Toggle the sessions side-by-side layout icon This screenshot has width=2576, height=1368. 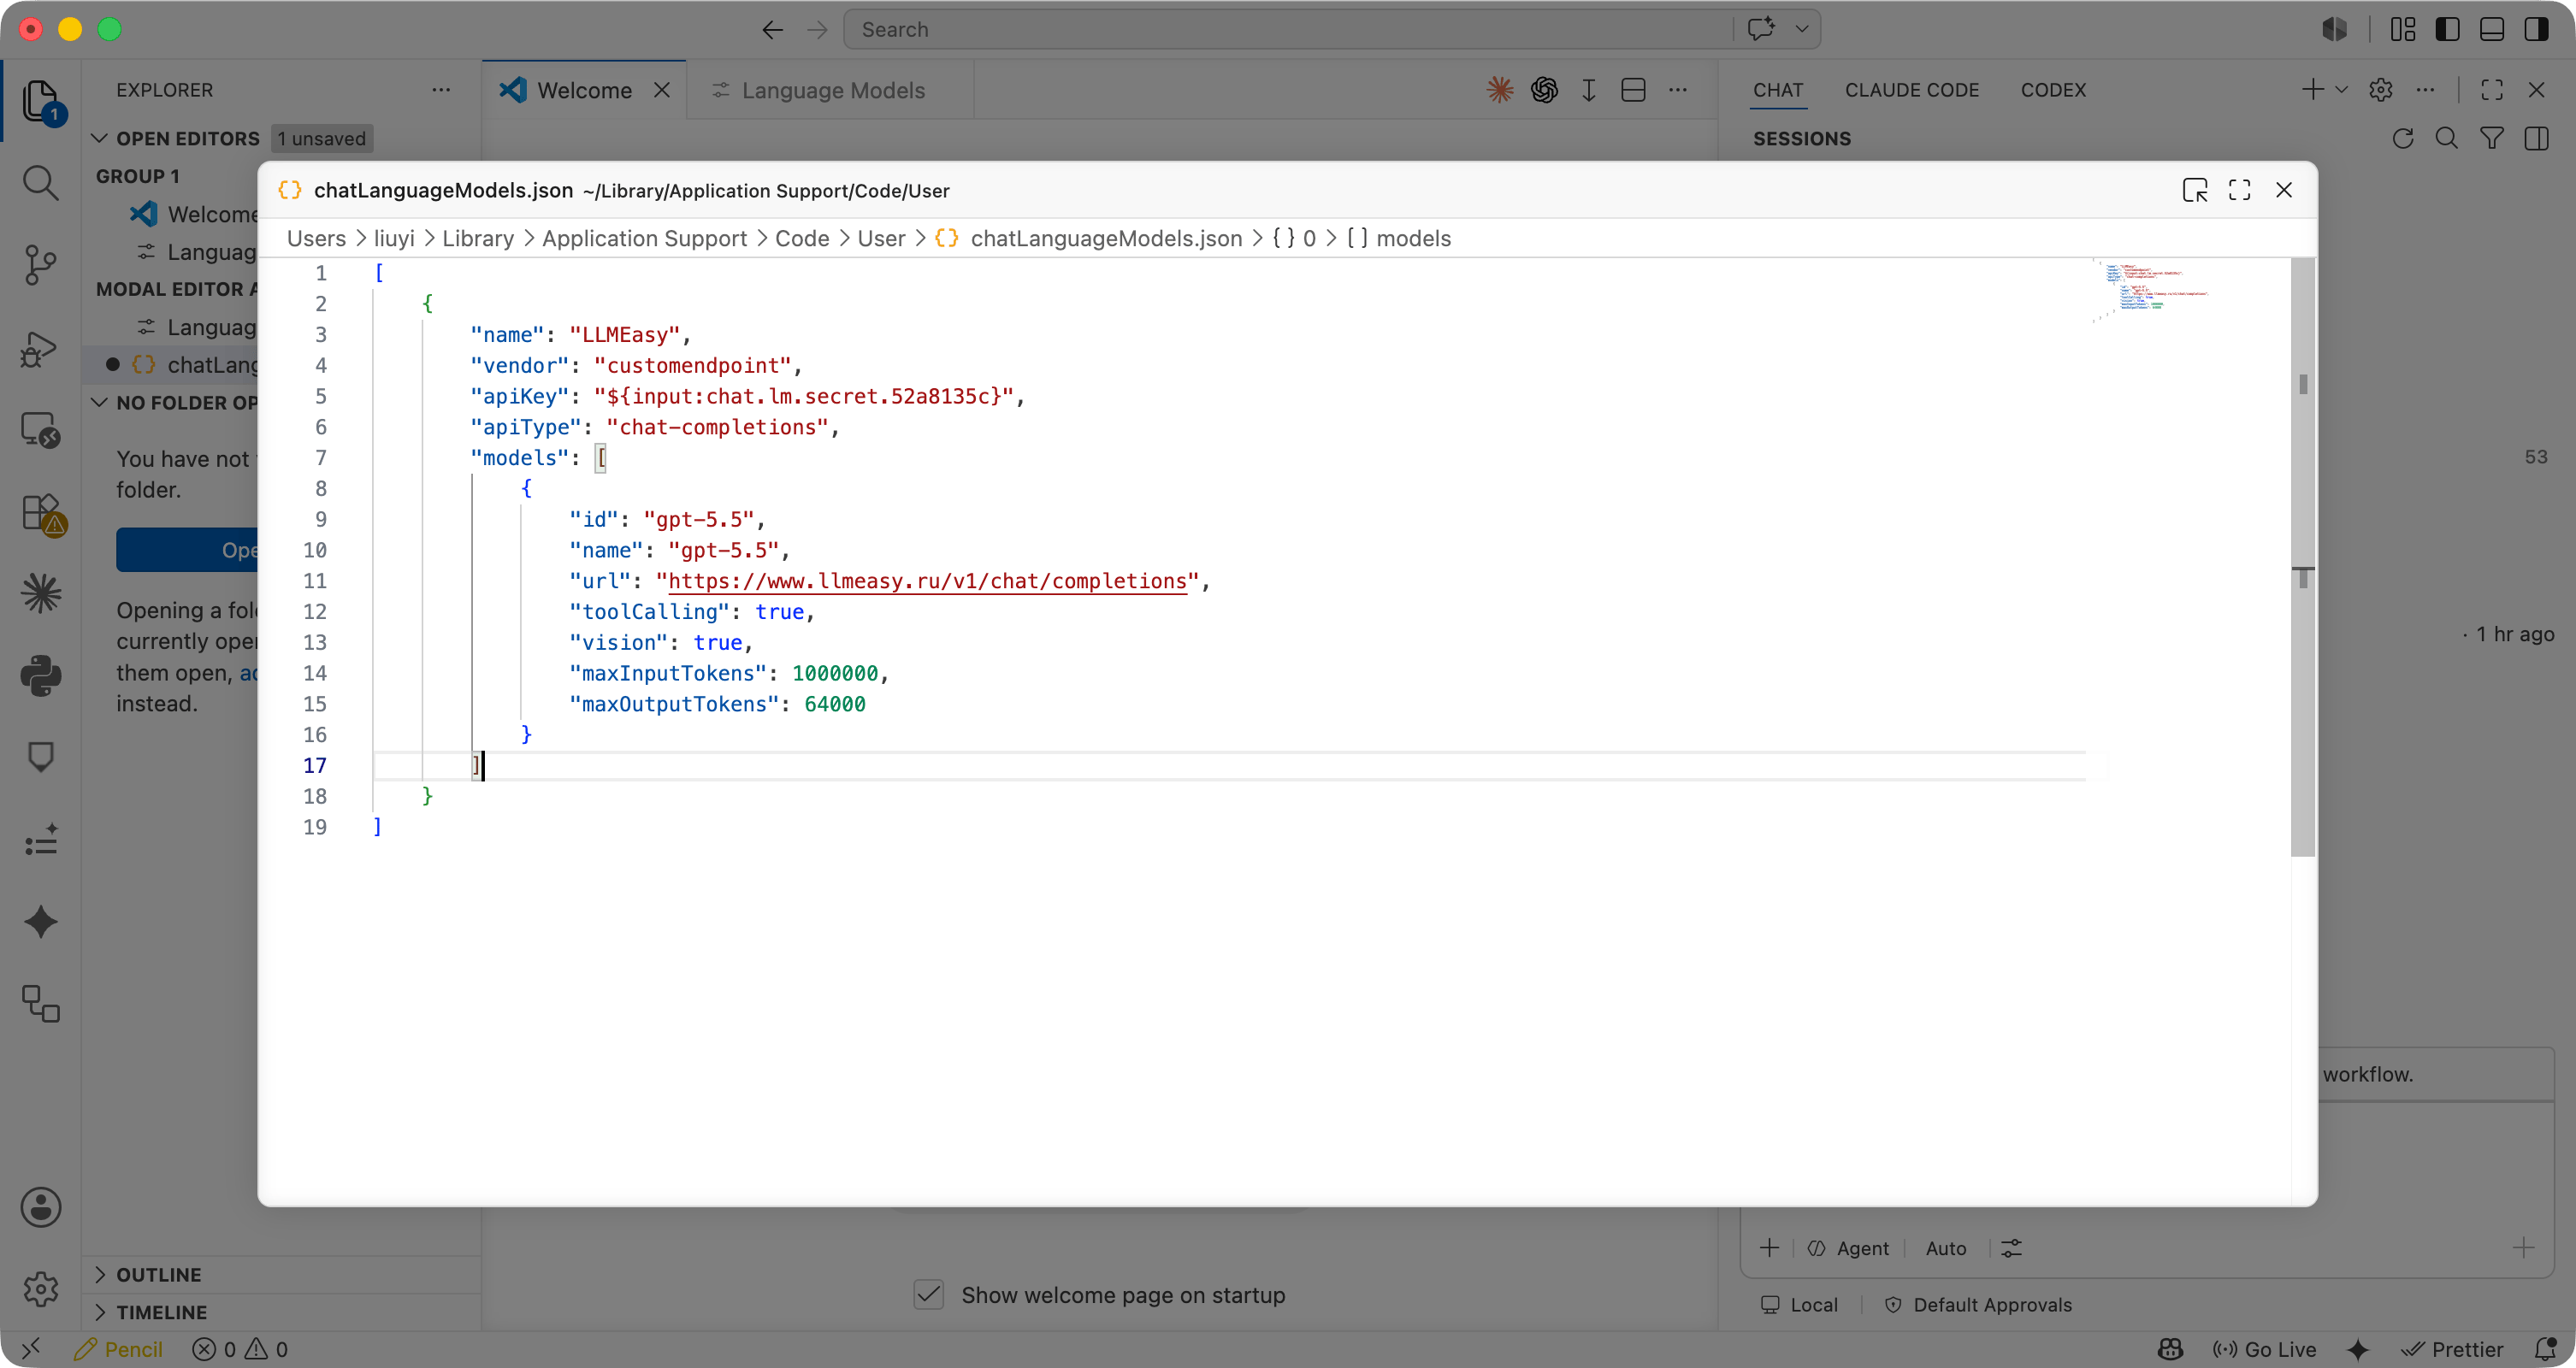click(2537, 138)
